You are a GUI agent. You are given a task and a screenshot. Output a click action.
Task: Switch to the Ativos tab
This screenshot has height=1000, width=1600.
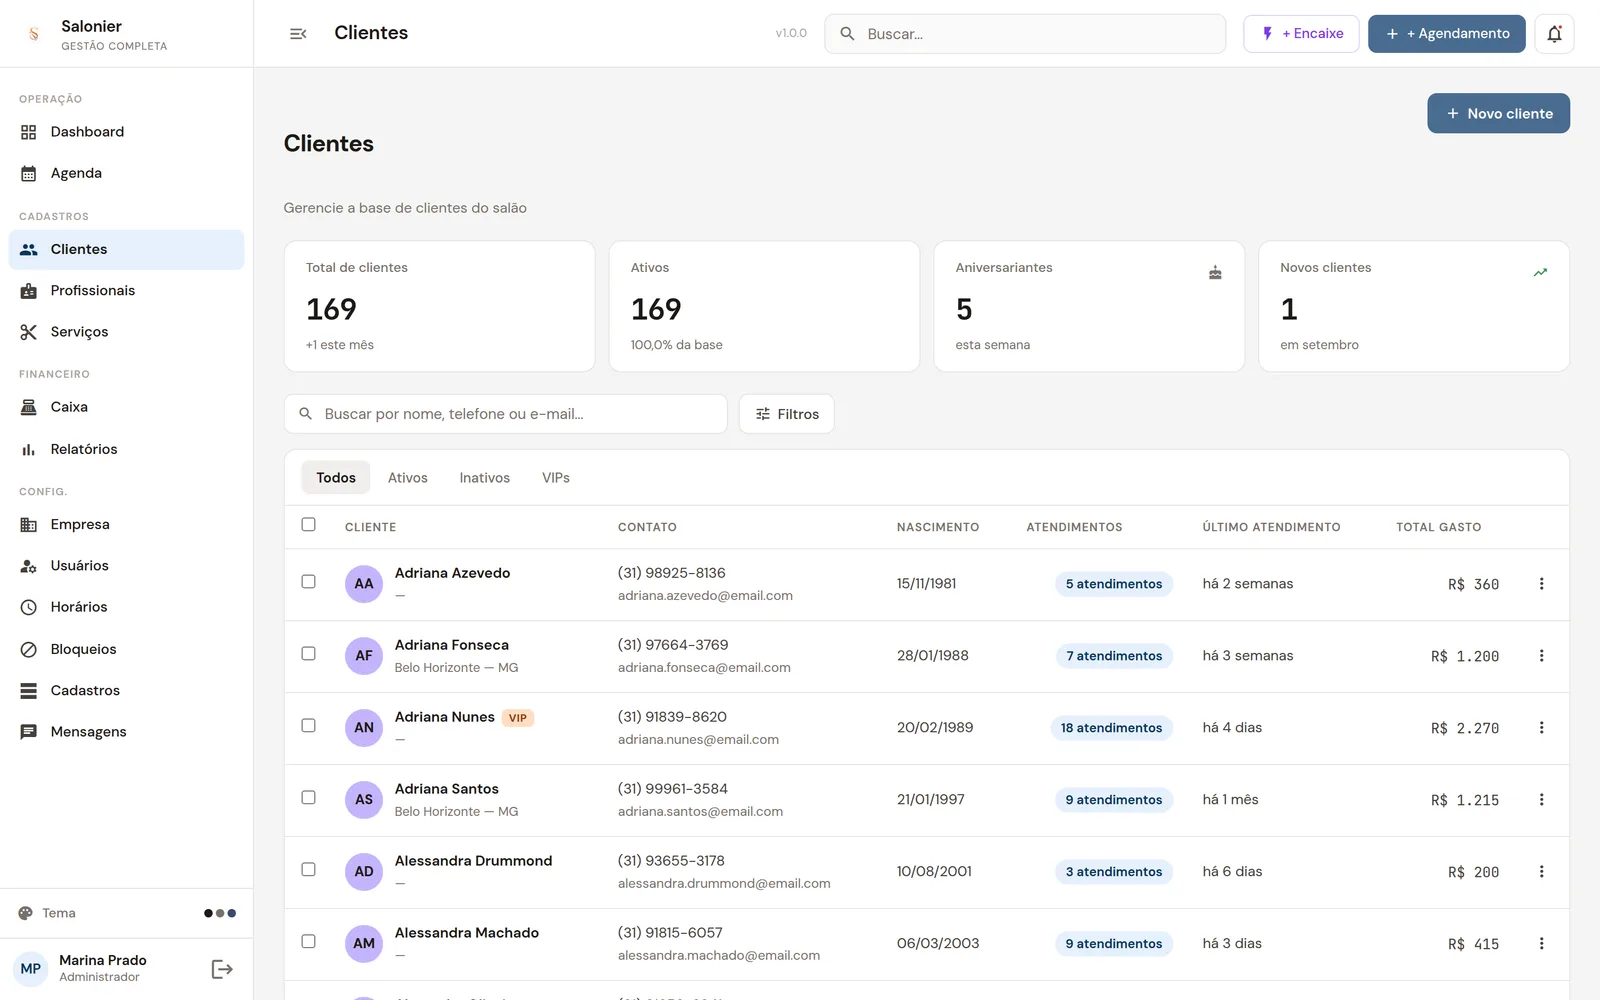pyautogui.click(x=408, y=478)
